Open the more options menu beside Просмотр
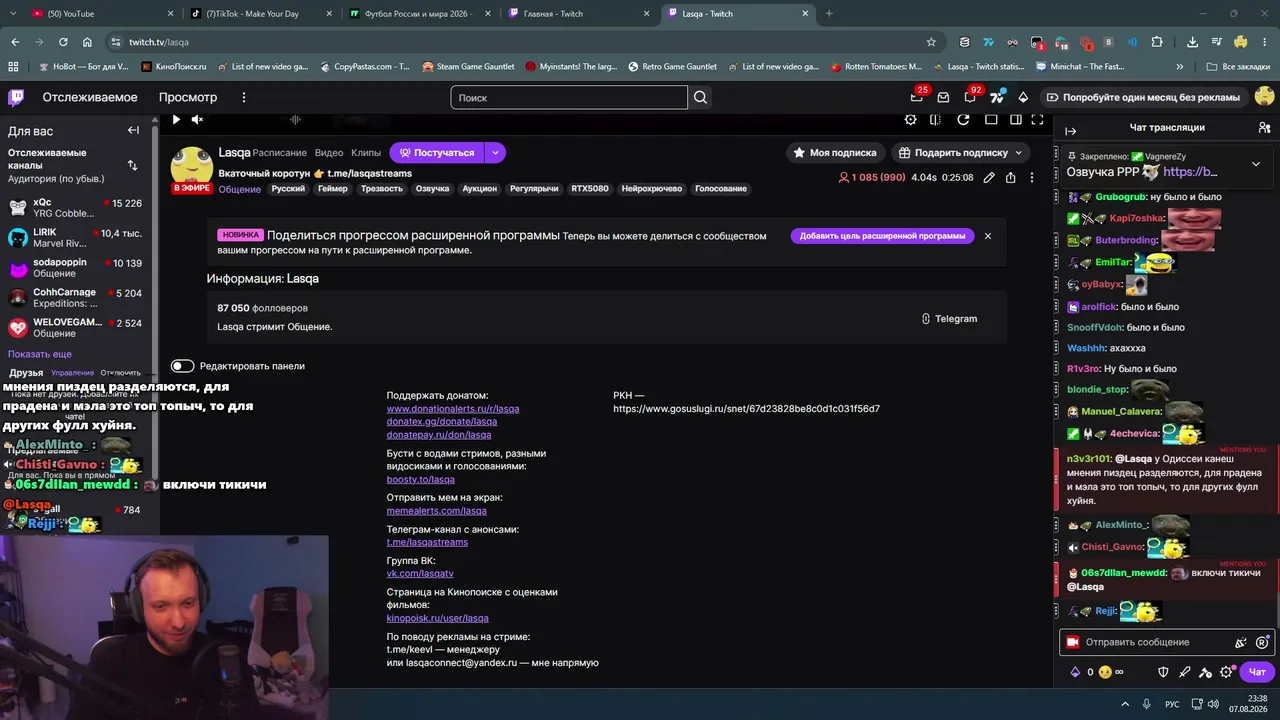 243,97
